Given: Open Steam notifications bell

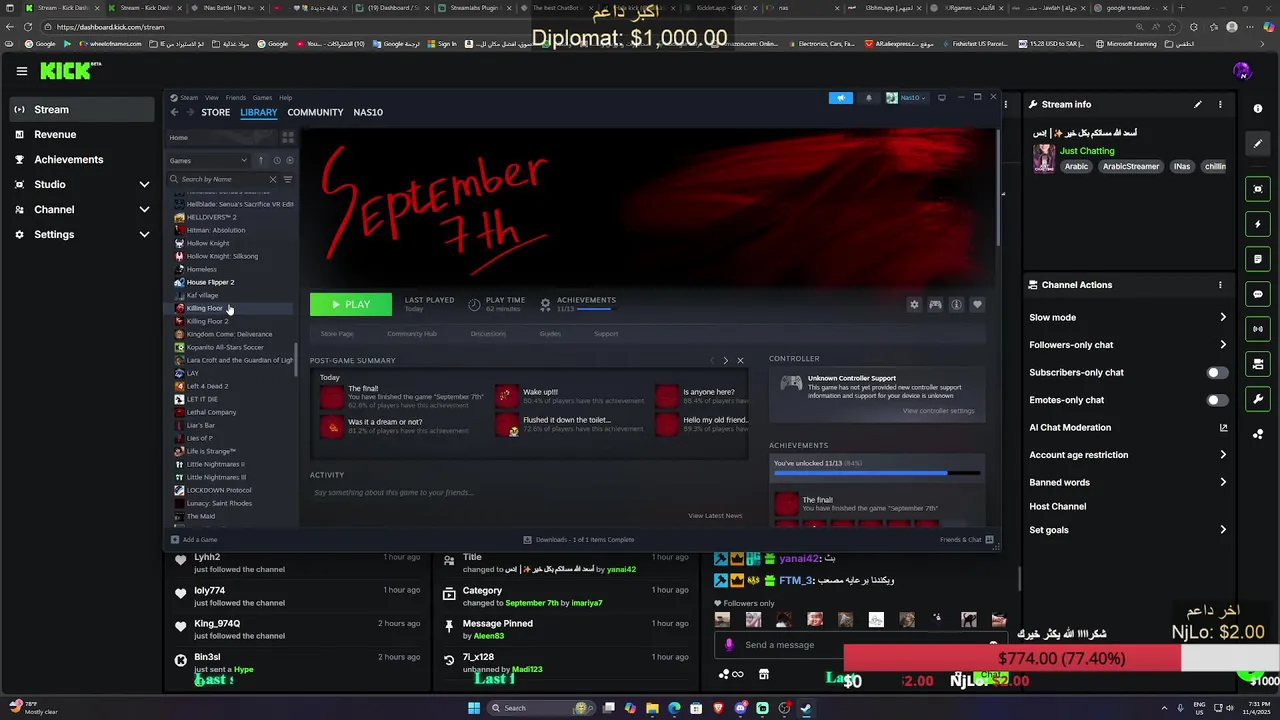Looking at the screenshot, I should click(868, 98).
